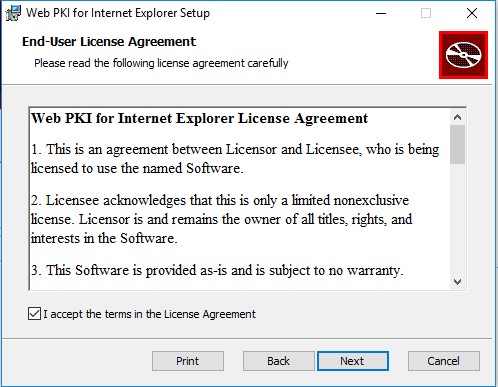Click the clause 3 warranty sentence
The image size is (498, 387).
click(x=217, y=270)
